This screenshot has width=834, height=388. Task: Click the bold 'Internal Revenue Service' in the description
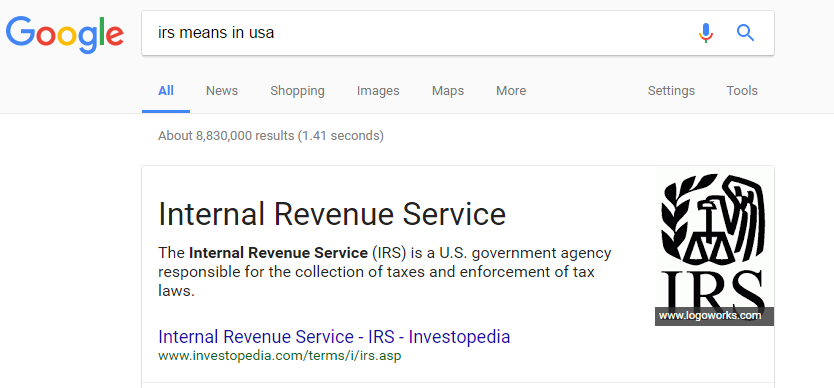(278, 253)
